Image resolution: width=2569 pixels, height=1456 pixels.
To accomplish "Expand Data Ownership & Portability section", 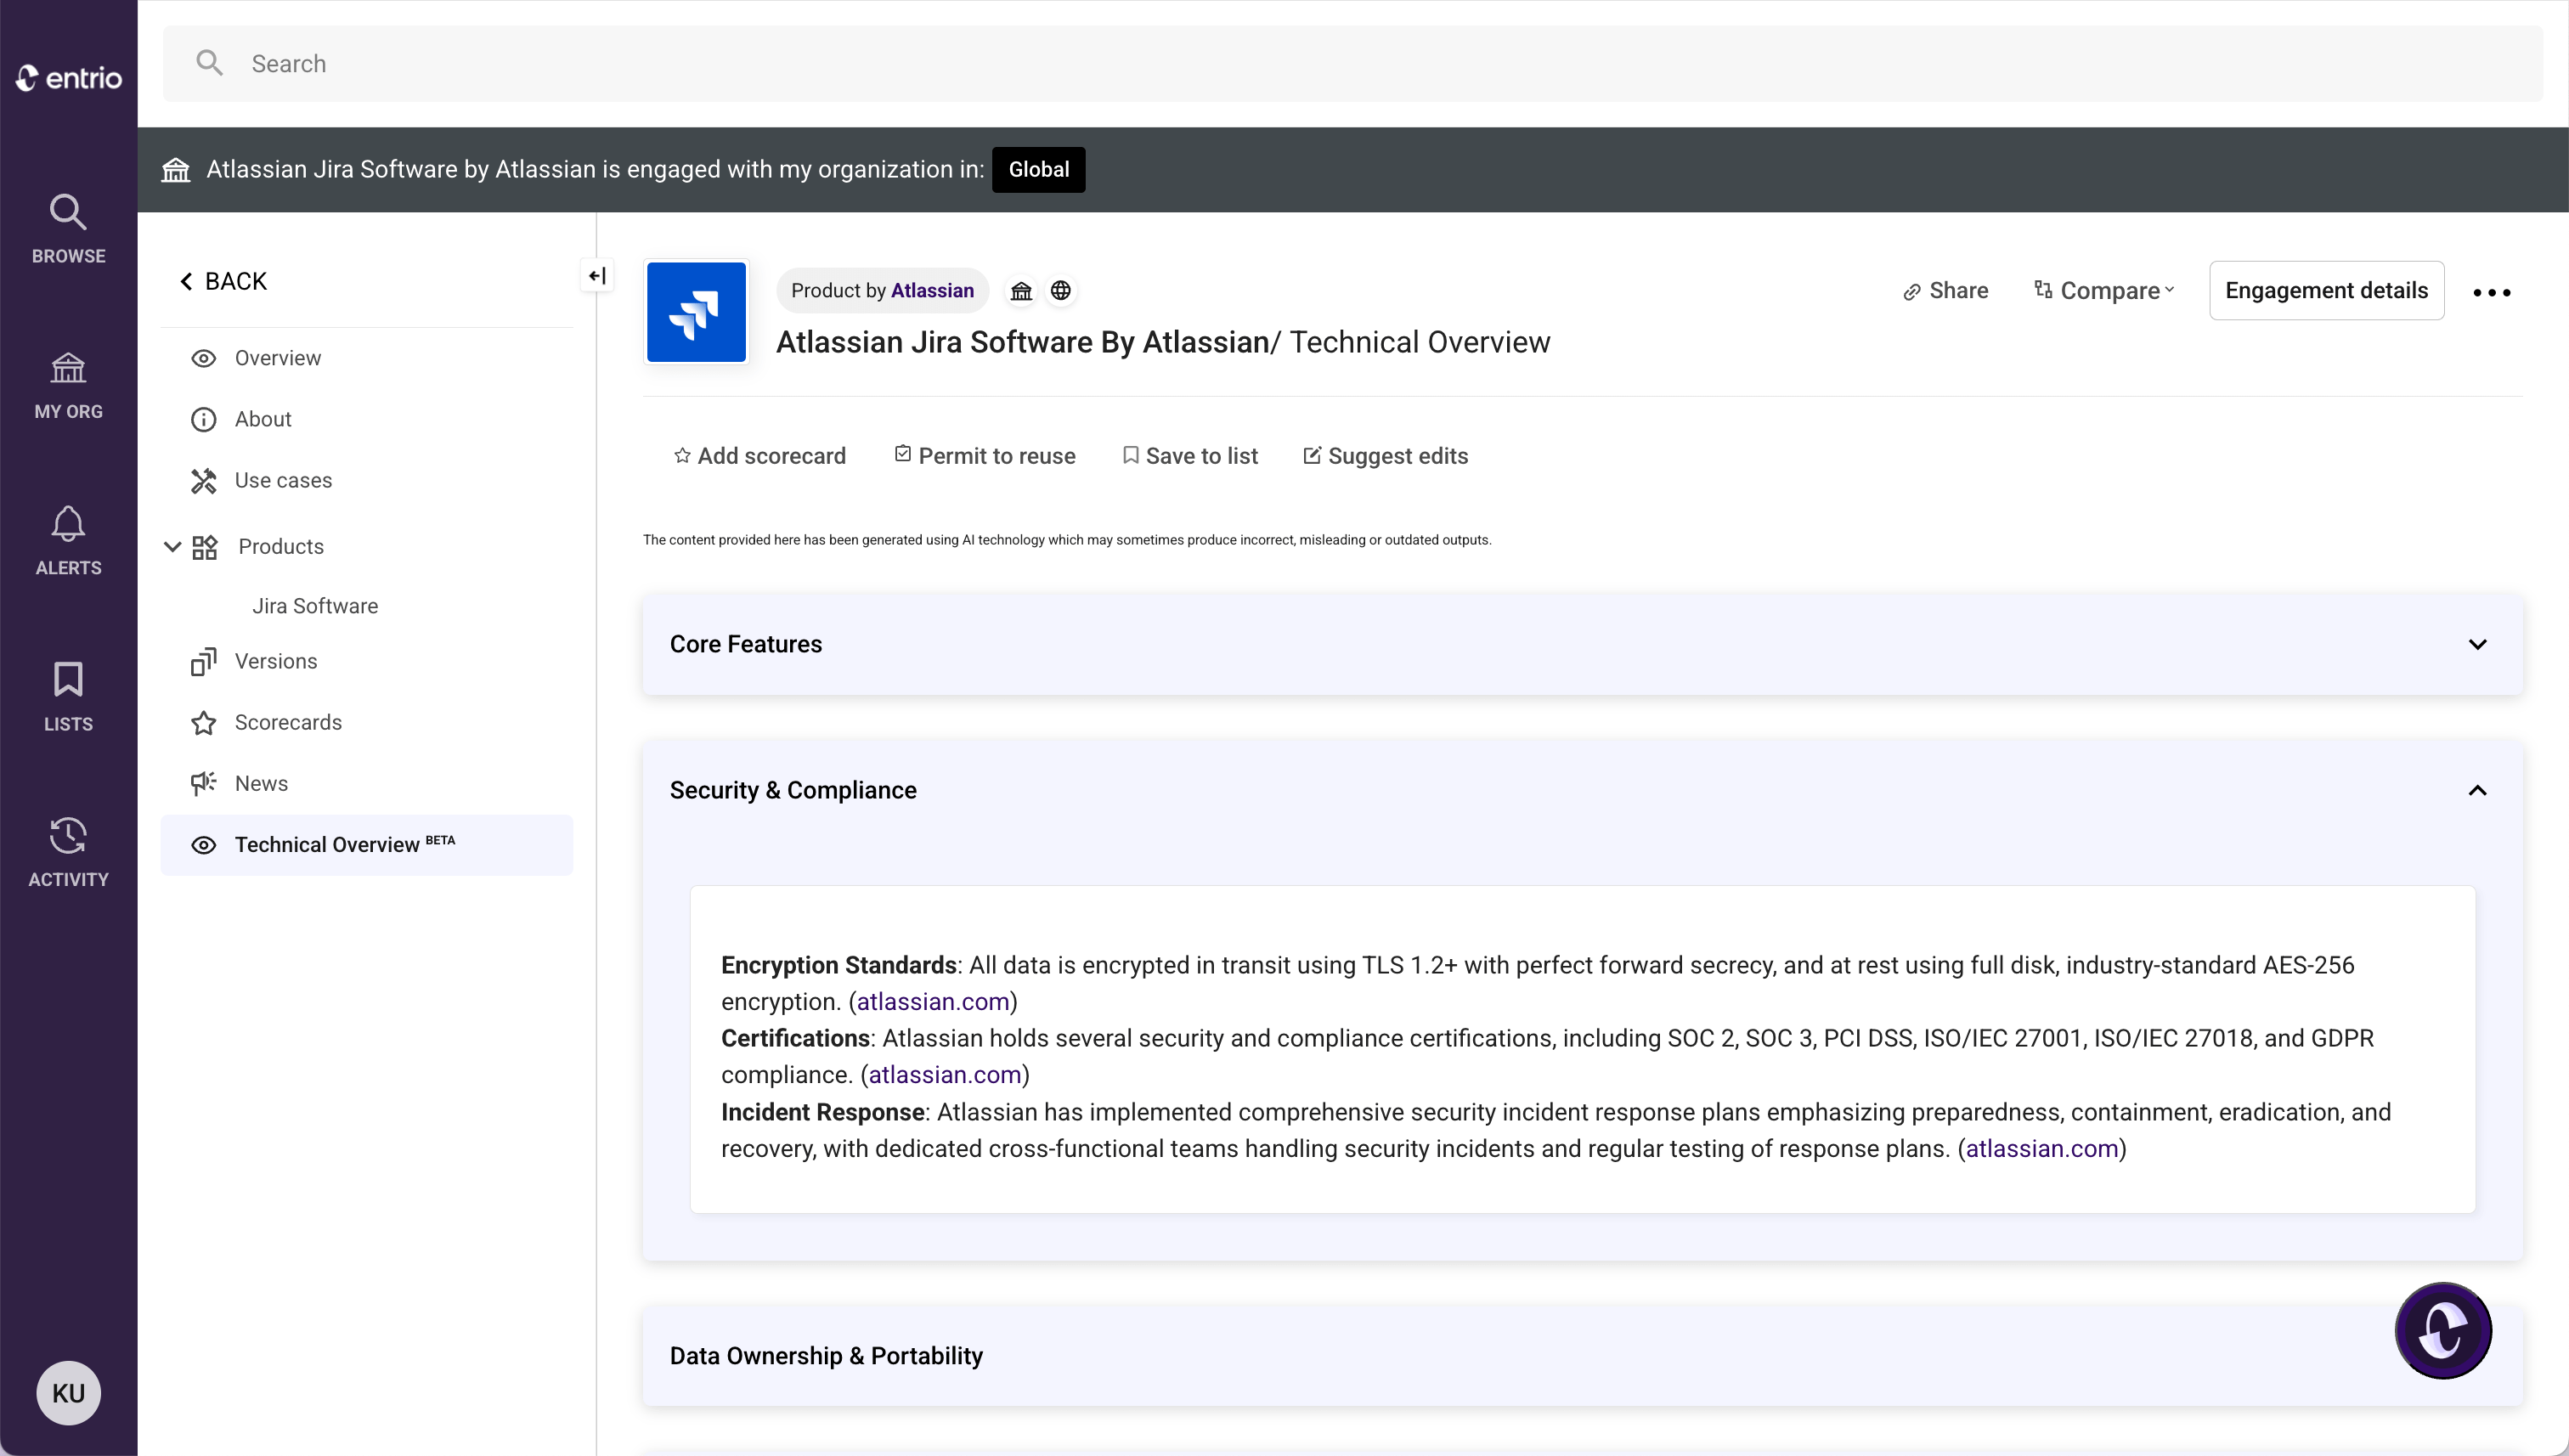I will click(1582, 1356).
